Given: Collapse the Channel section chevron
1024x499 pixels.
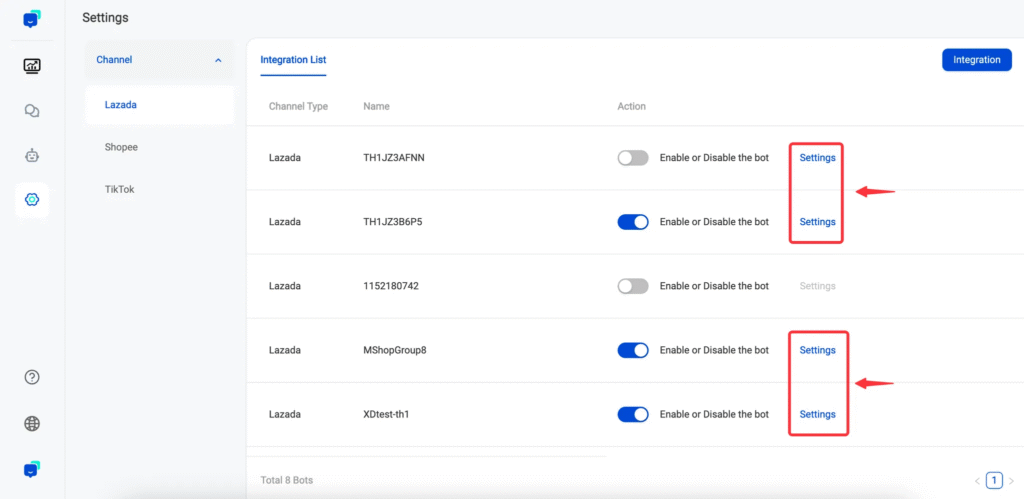Looking at the screenshot, I should click(218, 60).
